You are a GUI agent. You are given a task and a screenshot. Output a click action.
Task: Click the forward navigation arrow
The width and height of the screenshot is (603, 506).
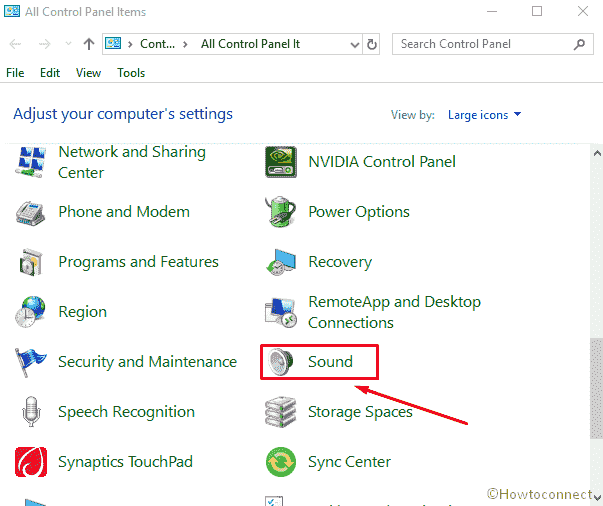click(x=45, y=44)
